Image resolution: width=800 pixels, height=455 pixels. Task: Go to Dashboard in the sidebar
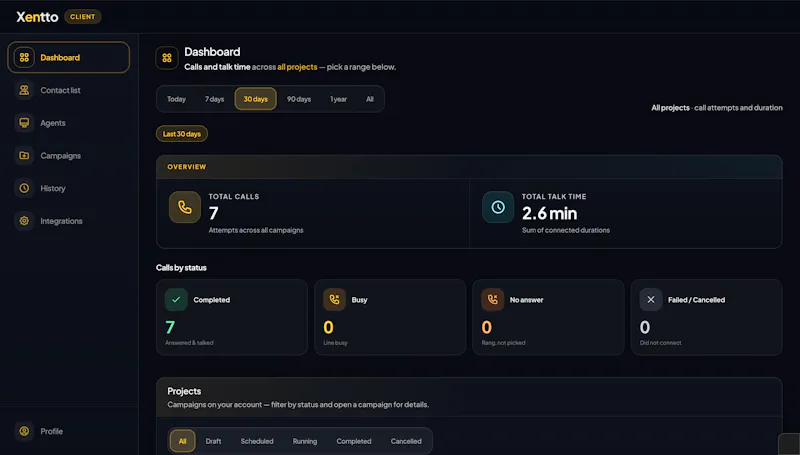click(68, 58)
